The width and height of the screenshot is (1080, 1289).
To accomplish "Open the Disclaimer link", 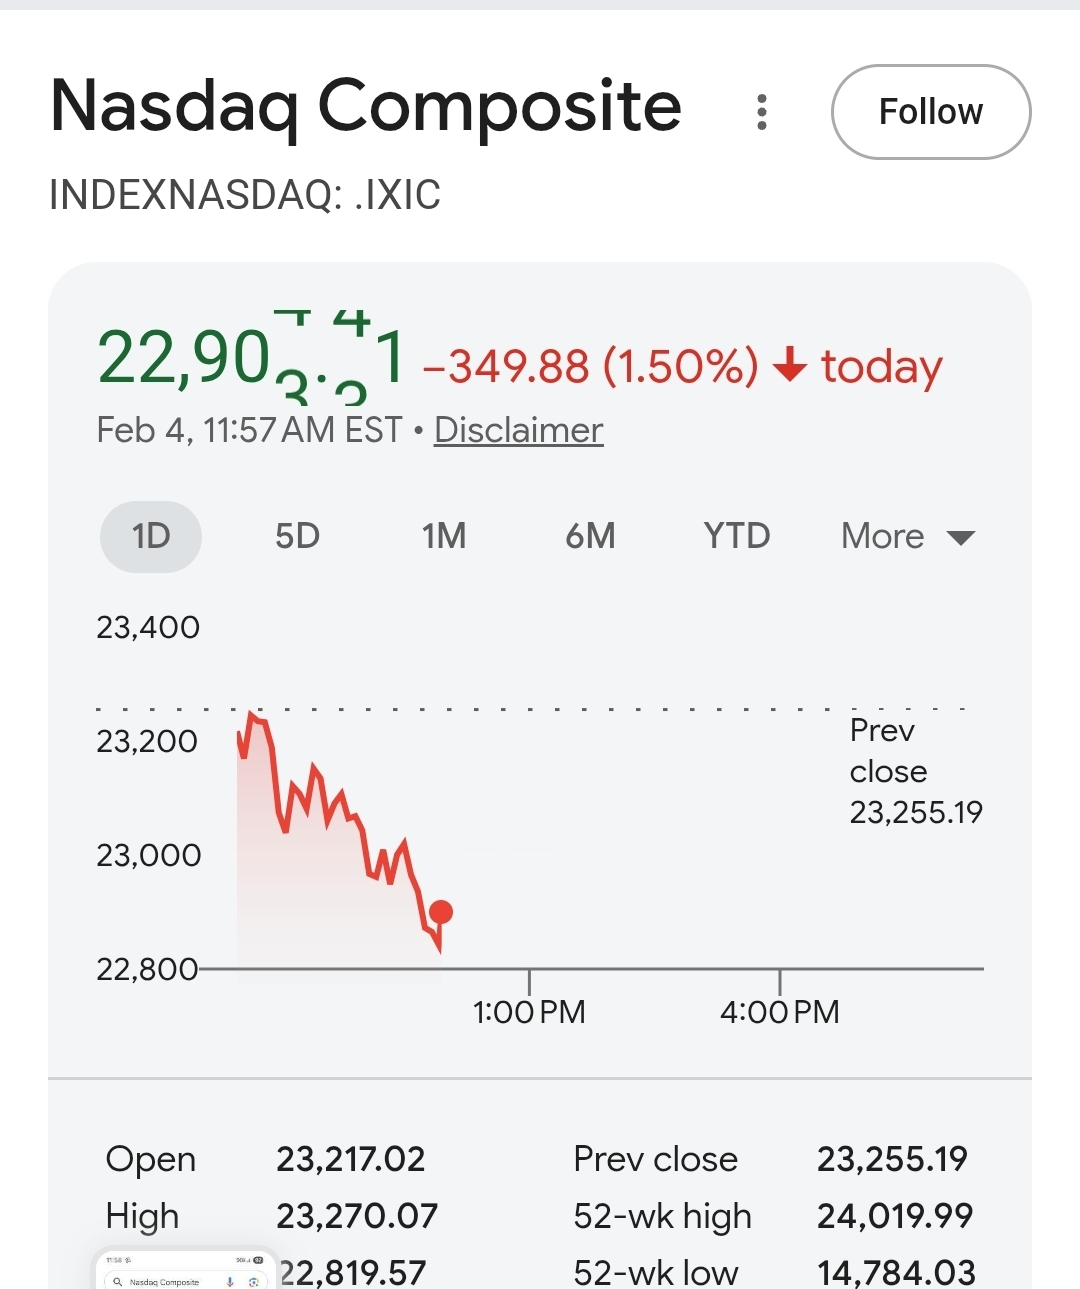I will coord(518,430).
